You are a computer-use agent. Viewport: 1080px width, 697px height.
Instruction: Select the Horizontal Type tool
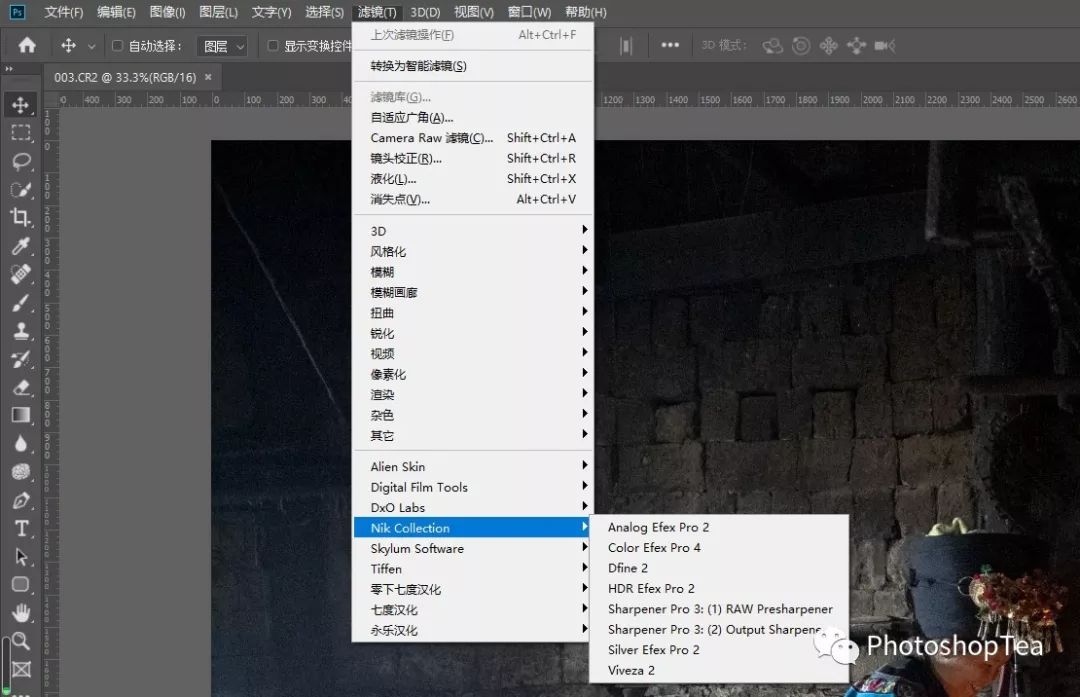[x=21, y=528]
